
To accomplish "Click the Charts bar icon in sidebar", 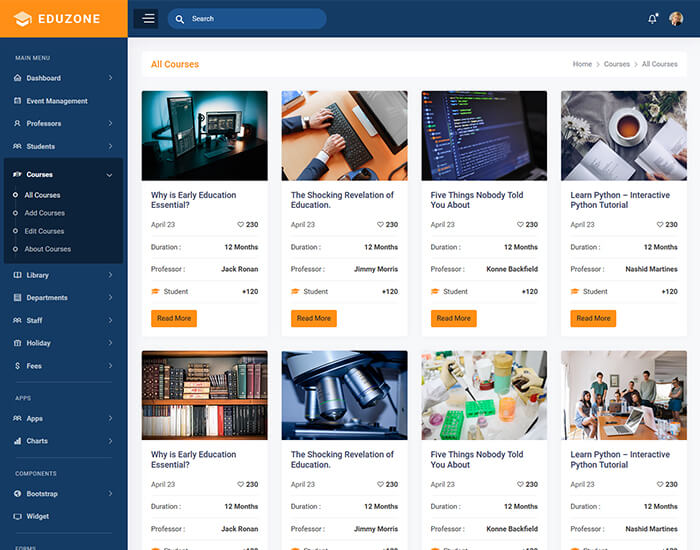I will click(18, 441).
